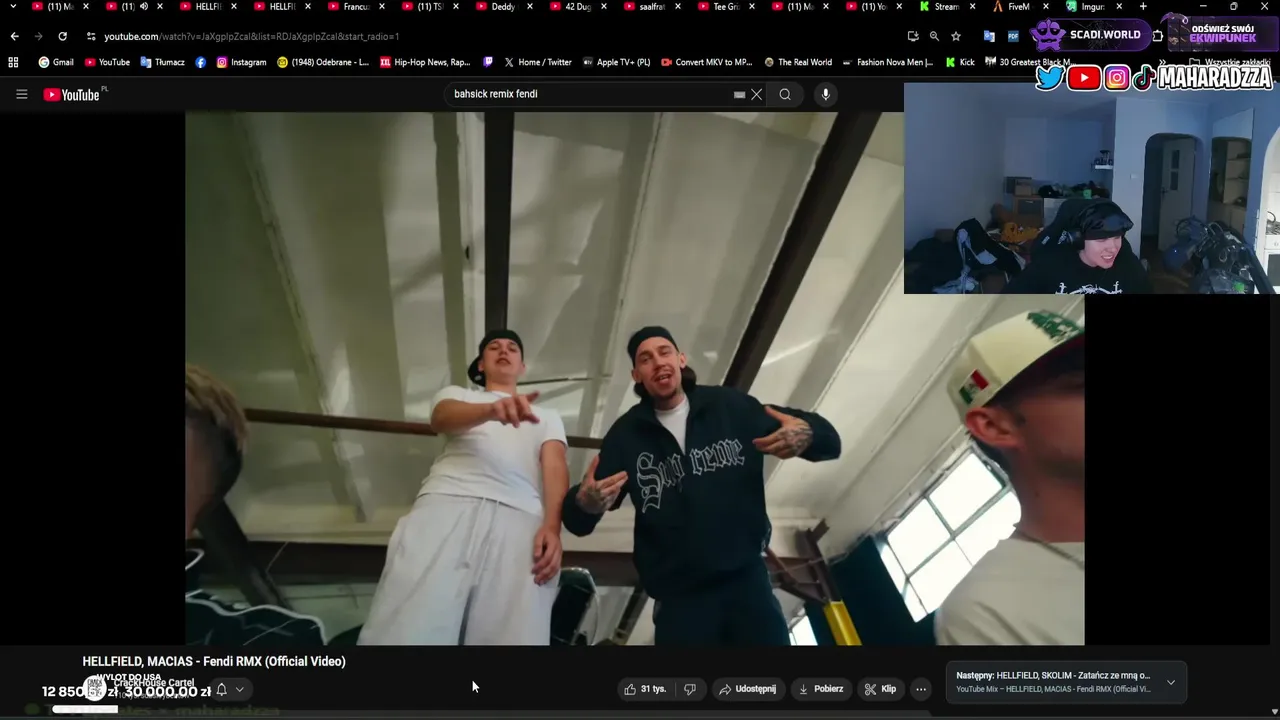Open the Instagram bookmark
1280x720 pixels.
pos(241,62)
